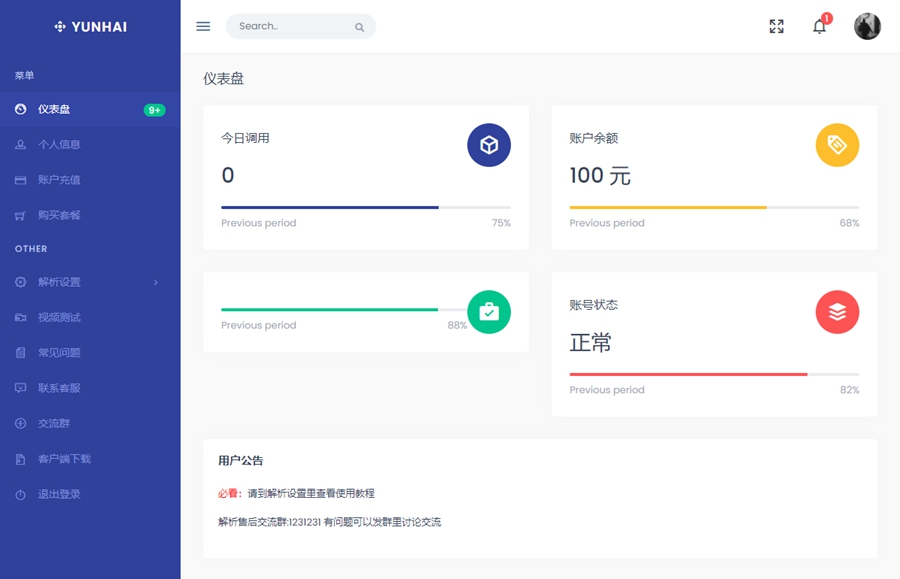Click the YUNHAI logo

pyautogui.click(x=90, y=27)
